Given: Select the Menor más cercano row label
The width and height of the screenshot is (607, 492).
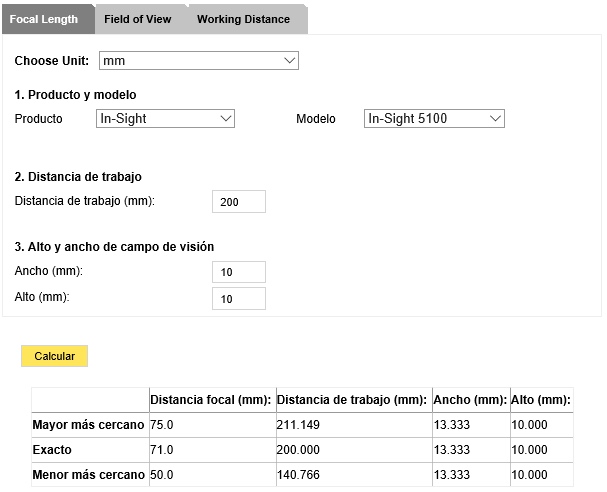Looking at the screenshot, I should [89, 475].
